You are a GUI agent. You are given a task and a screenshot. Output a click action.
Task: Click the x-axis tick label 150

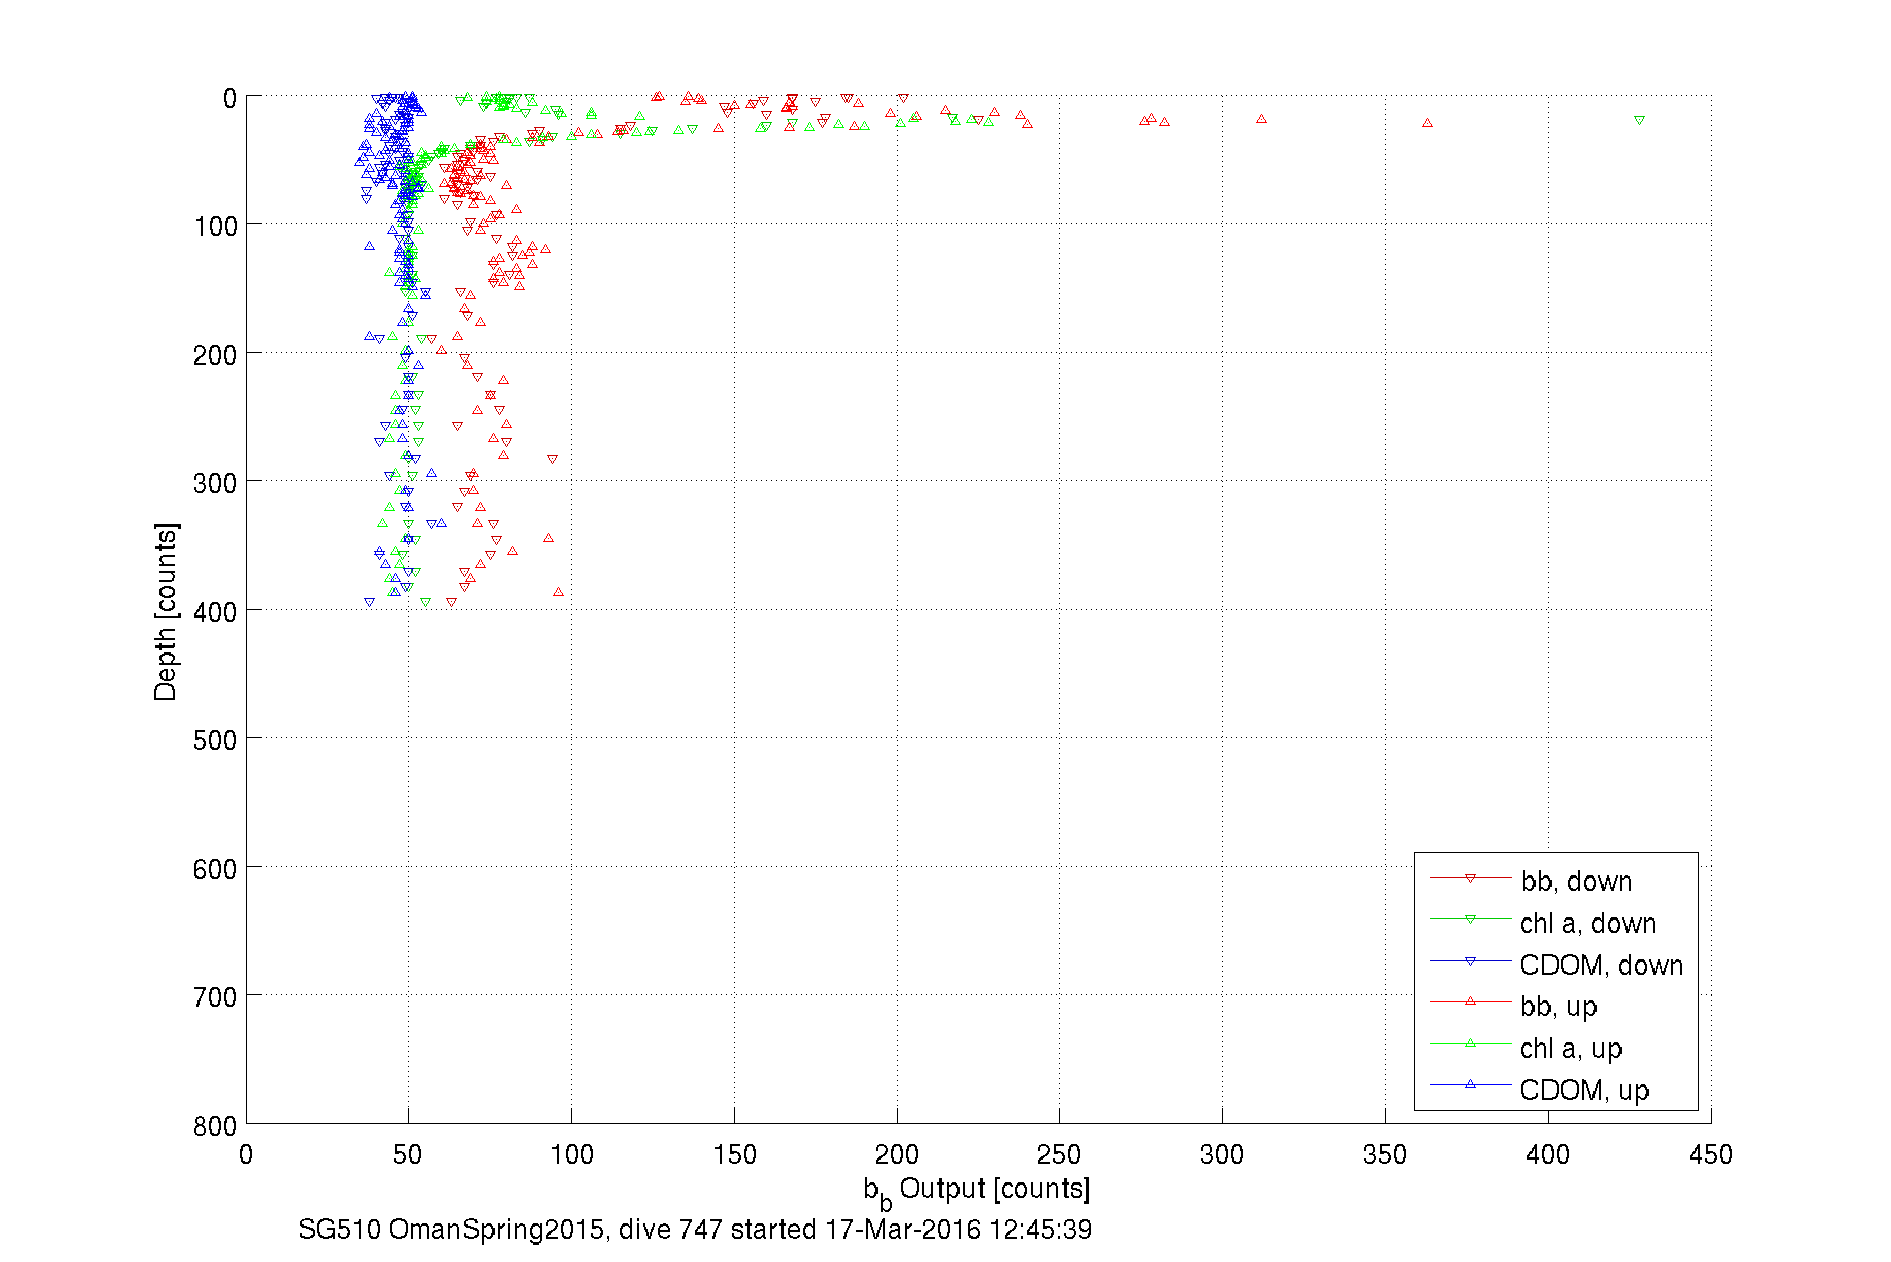click(x=734, y=1155)
